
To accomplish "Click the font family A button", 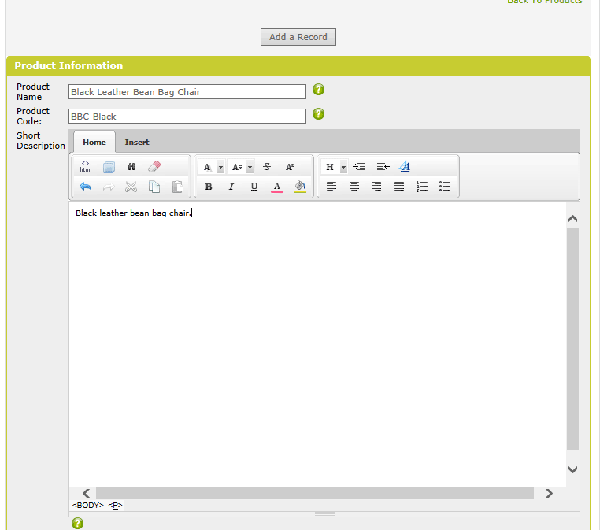I will coord(207,167).
